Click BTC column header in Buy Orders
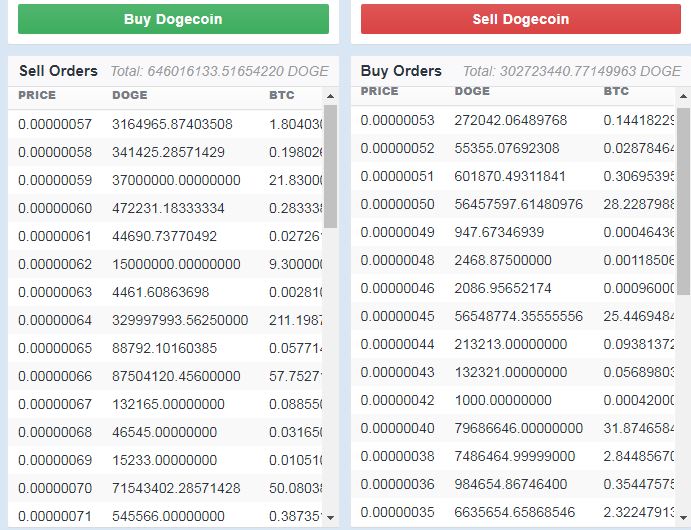Viewport: 691px width, 530px height. coord(616,91)
